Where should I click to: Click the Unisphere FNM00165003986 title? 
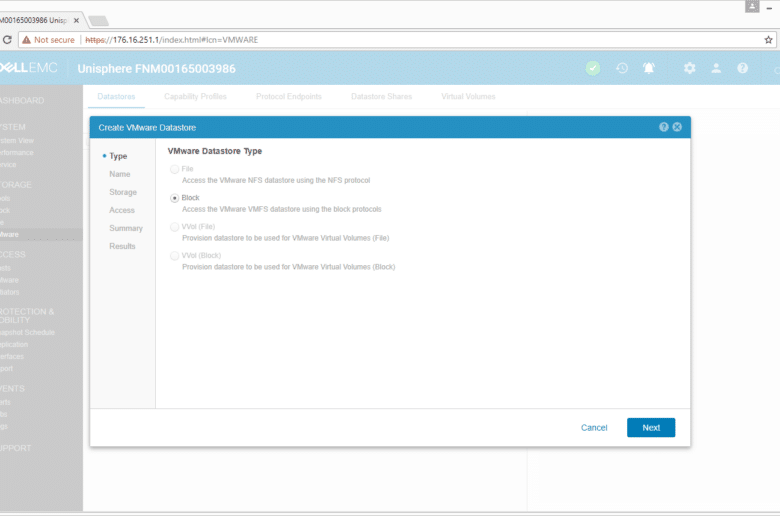[x=157, y=69]
